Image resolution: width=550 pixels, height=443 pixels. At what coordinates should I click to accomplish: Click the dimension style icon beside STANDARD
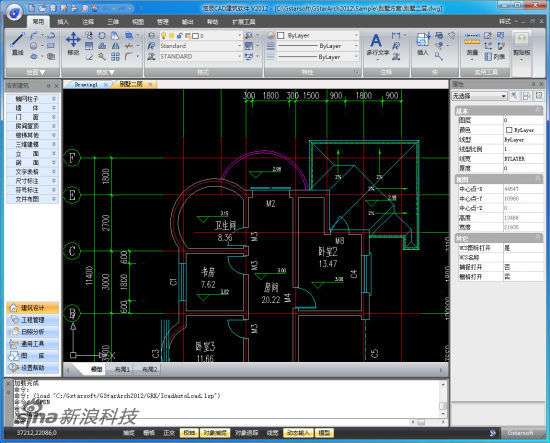tap(152, 56)
